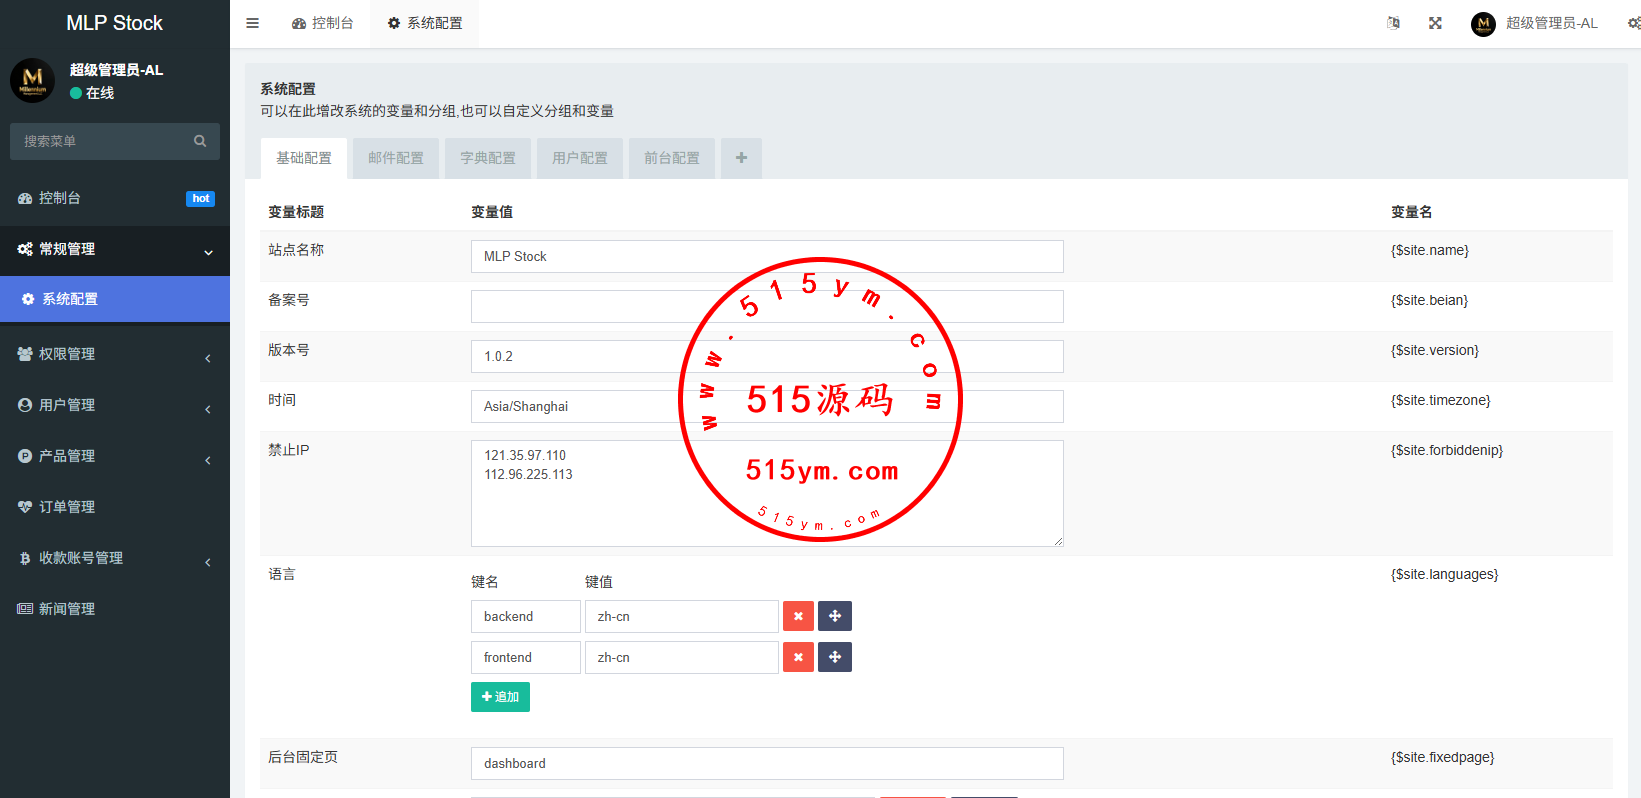Click the search magnifier icon in sidebar
1641x798 pixels.
click(x=200, y=141)
